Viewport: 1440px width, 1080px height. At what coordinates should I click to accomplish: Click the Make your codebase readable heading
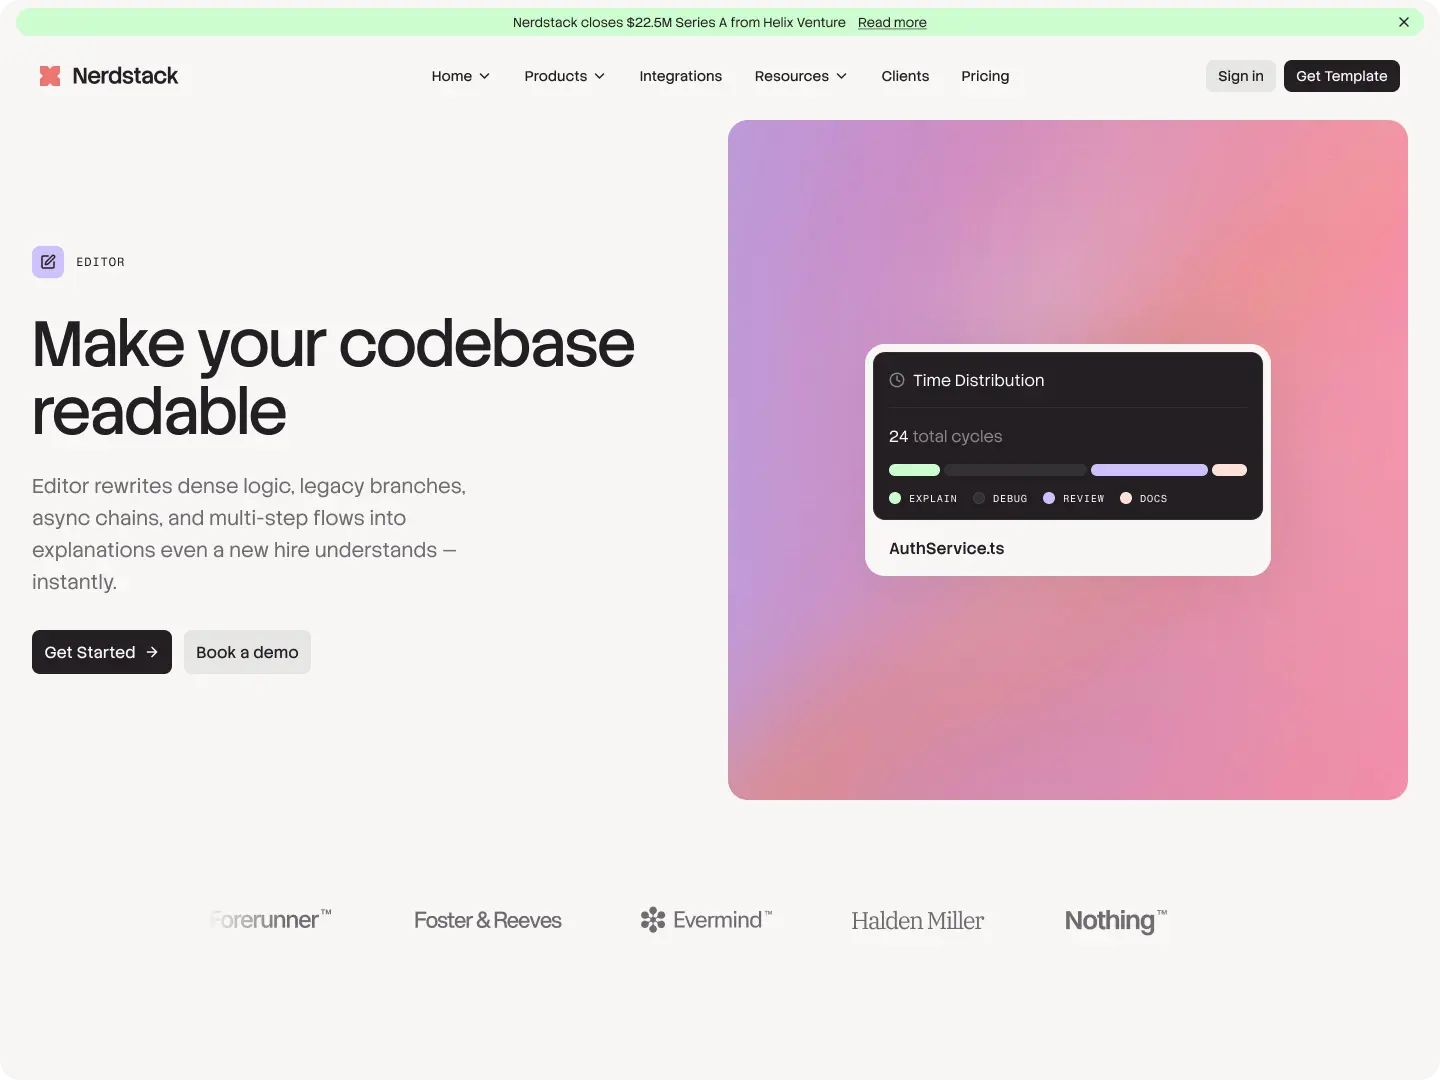333,377
